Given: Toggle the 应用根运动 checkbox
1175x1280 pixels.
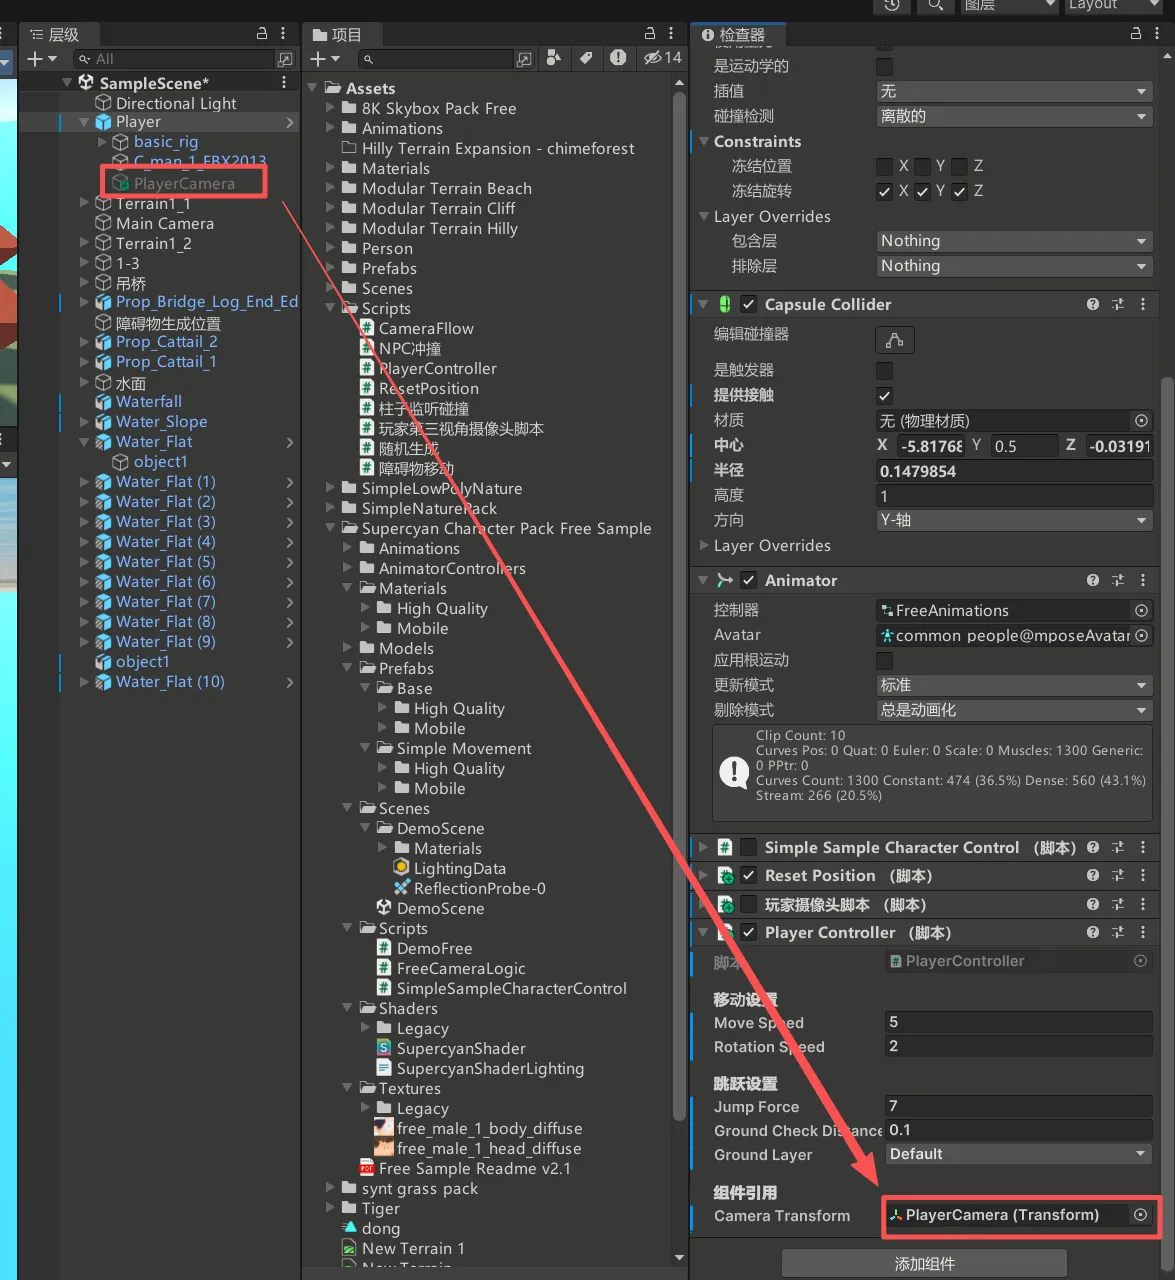Looking at the screenshot, I should [884, 660].
